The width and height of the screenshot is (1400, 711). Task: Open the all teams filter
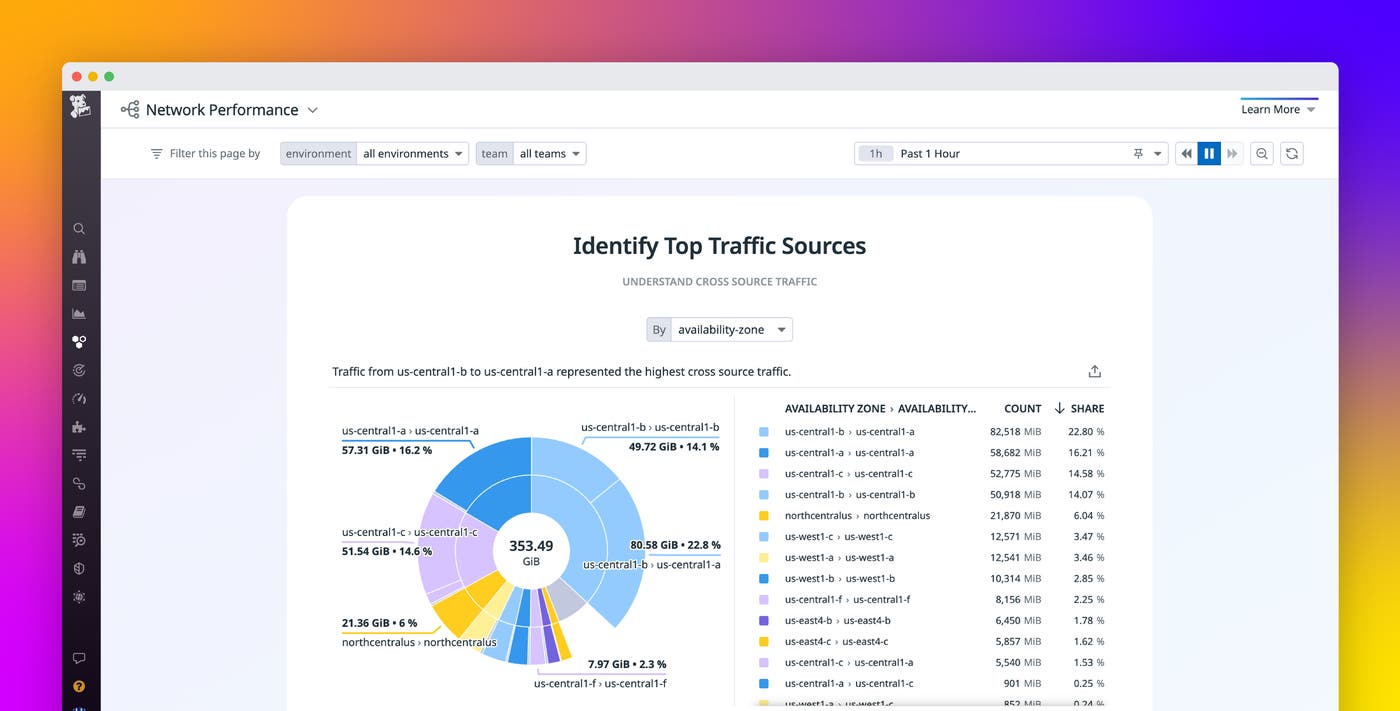pyautogui.click(x=548, y=153)
